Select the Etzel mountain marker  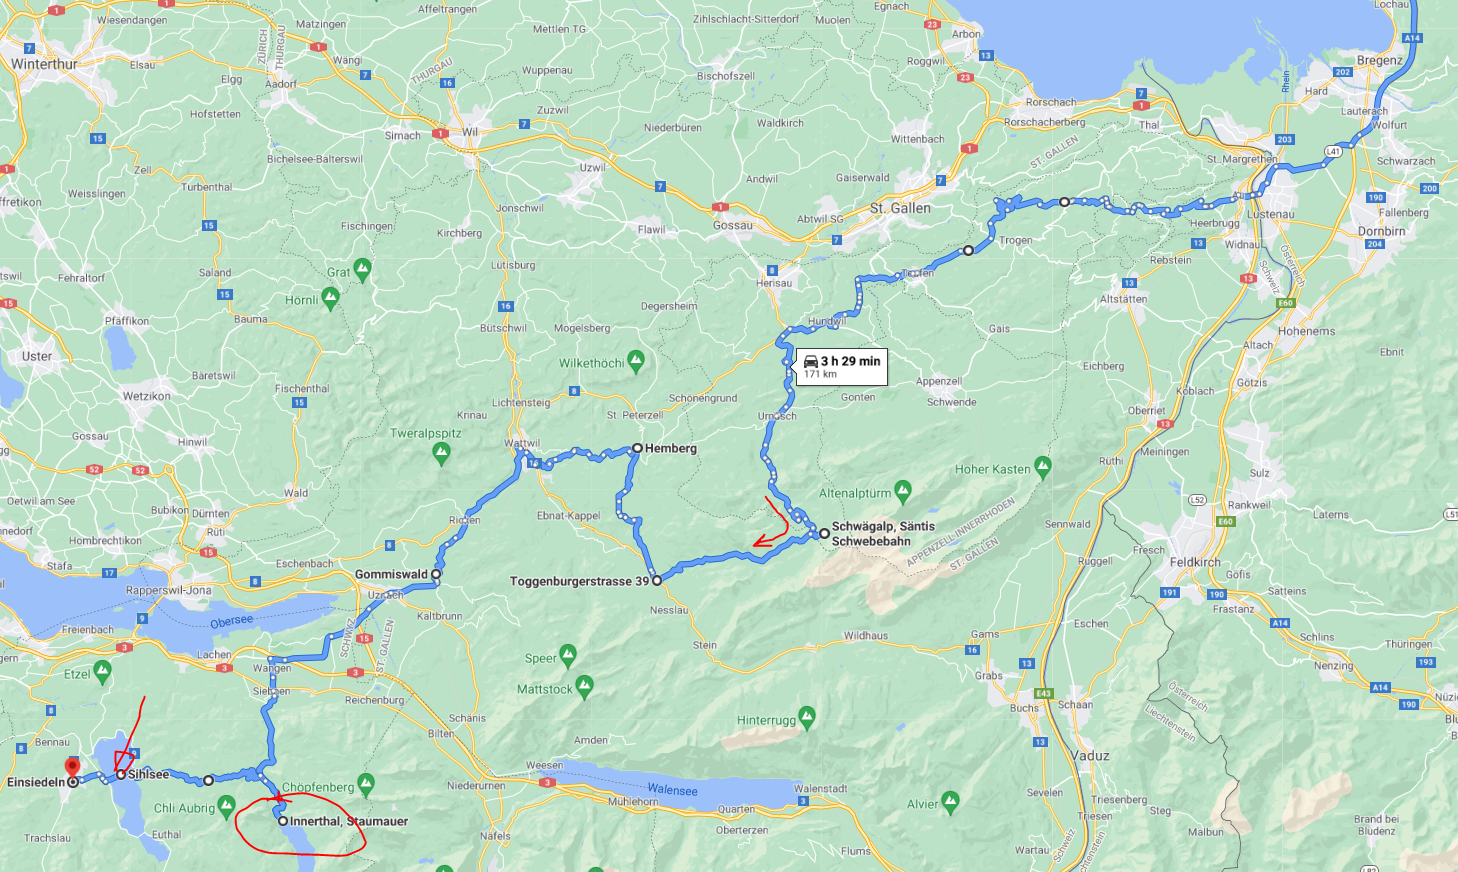point(102,672)
